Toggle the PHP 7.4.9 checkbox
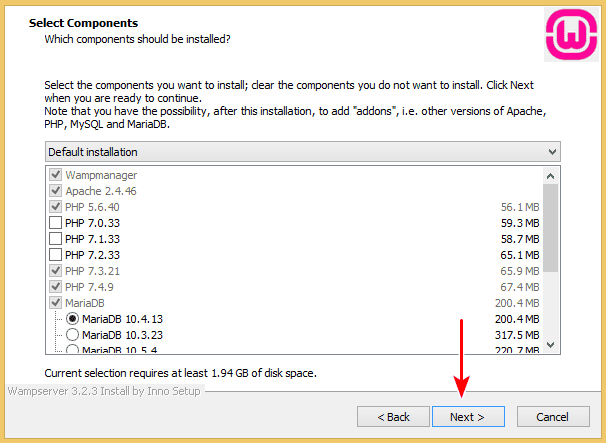 [55, 286]
